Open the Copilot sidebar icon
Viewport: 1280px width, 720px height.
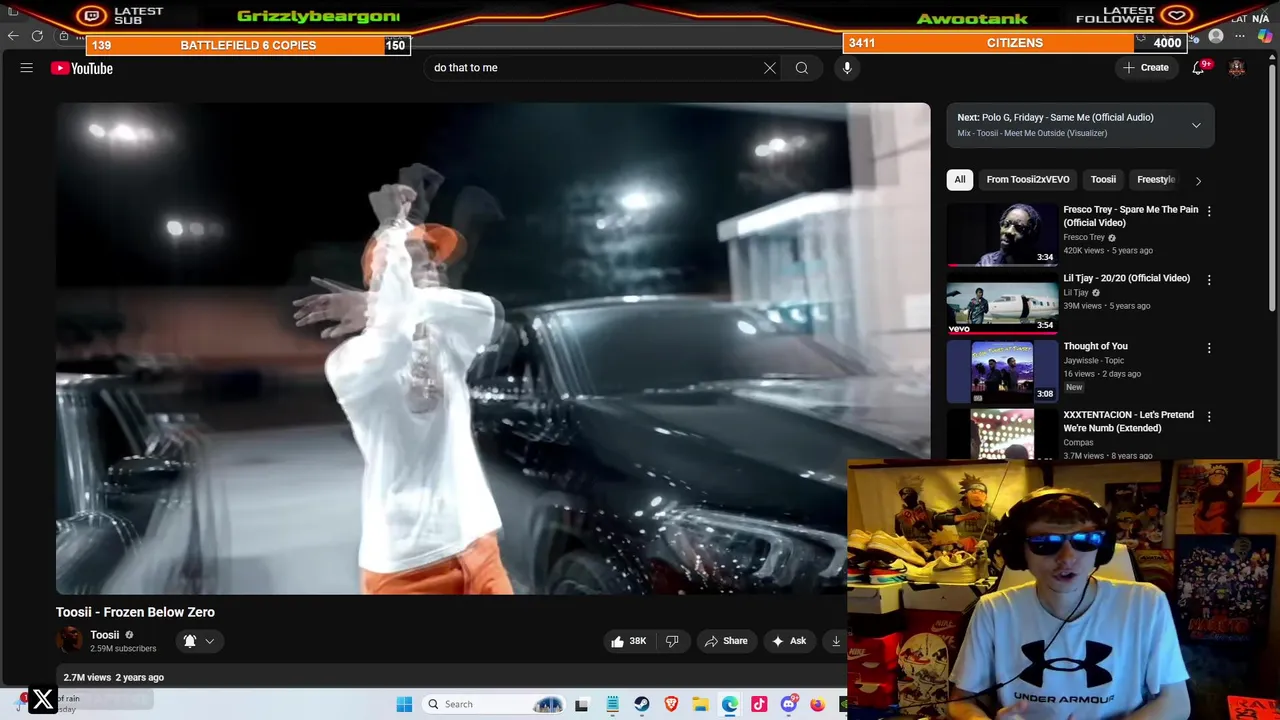pos(1265,36)
